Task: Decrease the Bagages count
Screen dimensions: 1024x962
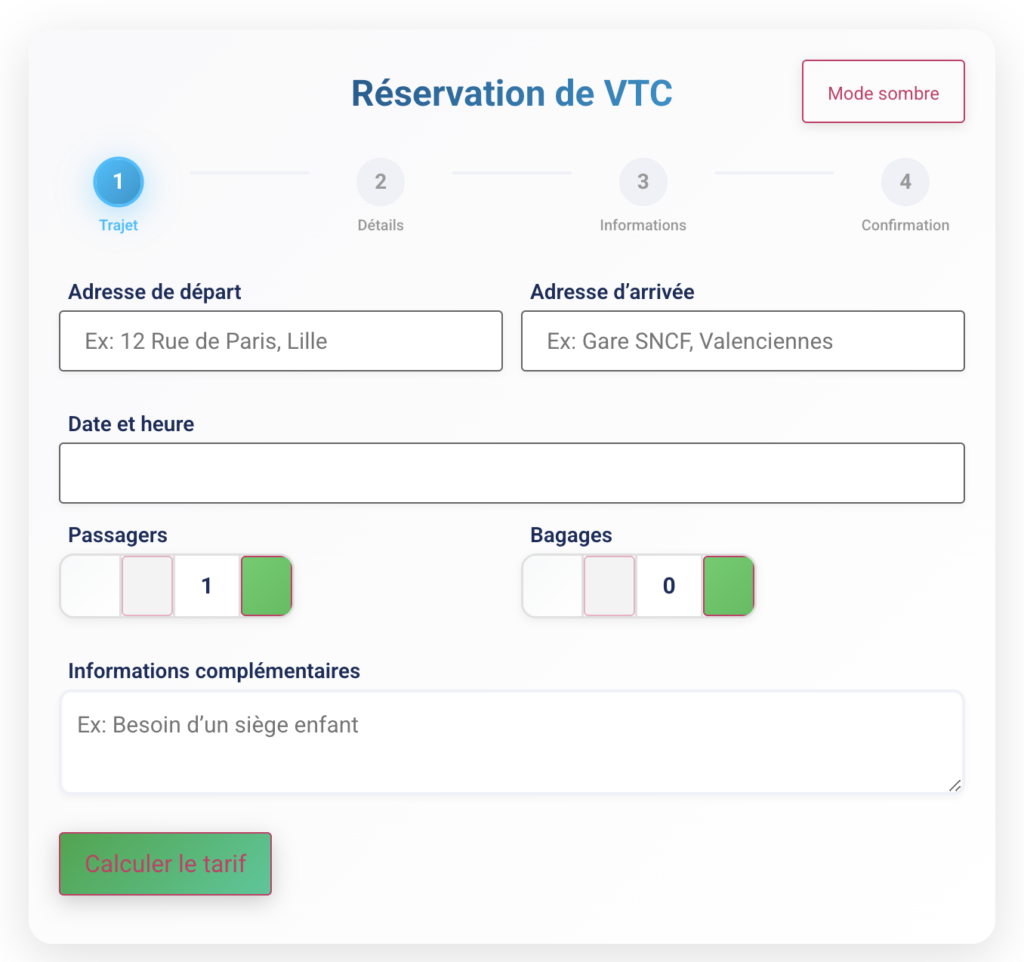Action: [608, 586]
